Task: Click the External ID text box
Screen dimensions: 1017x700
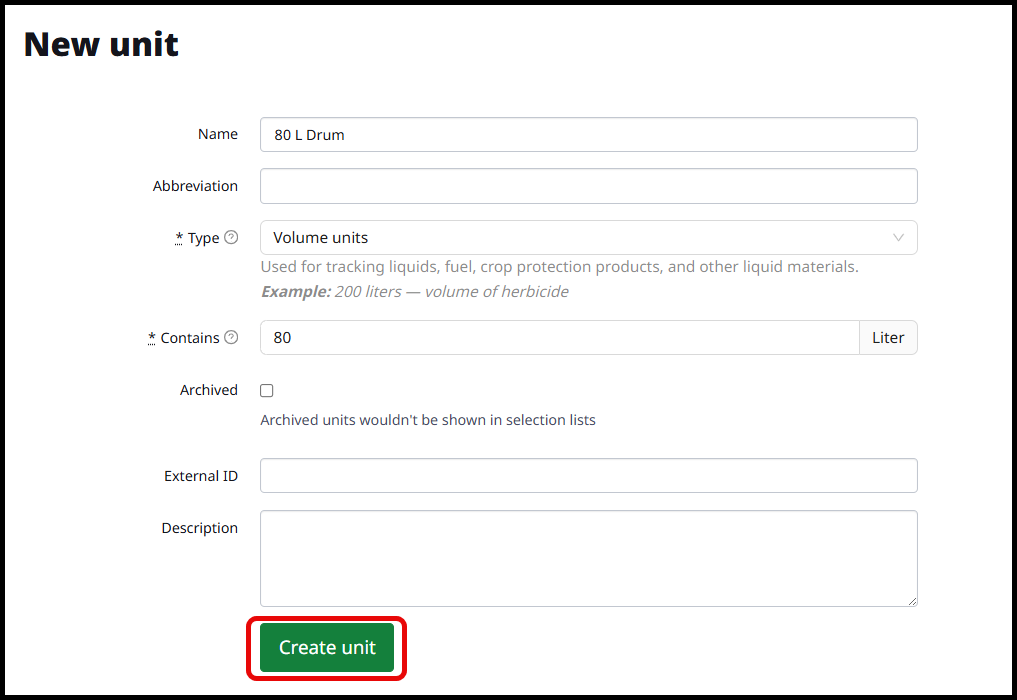Action: pyautogui.click(x=588, y=476)
